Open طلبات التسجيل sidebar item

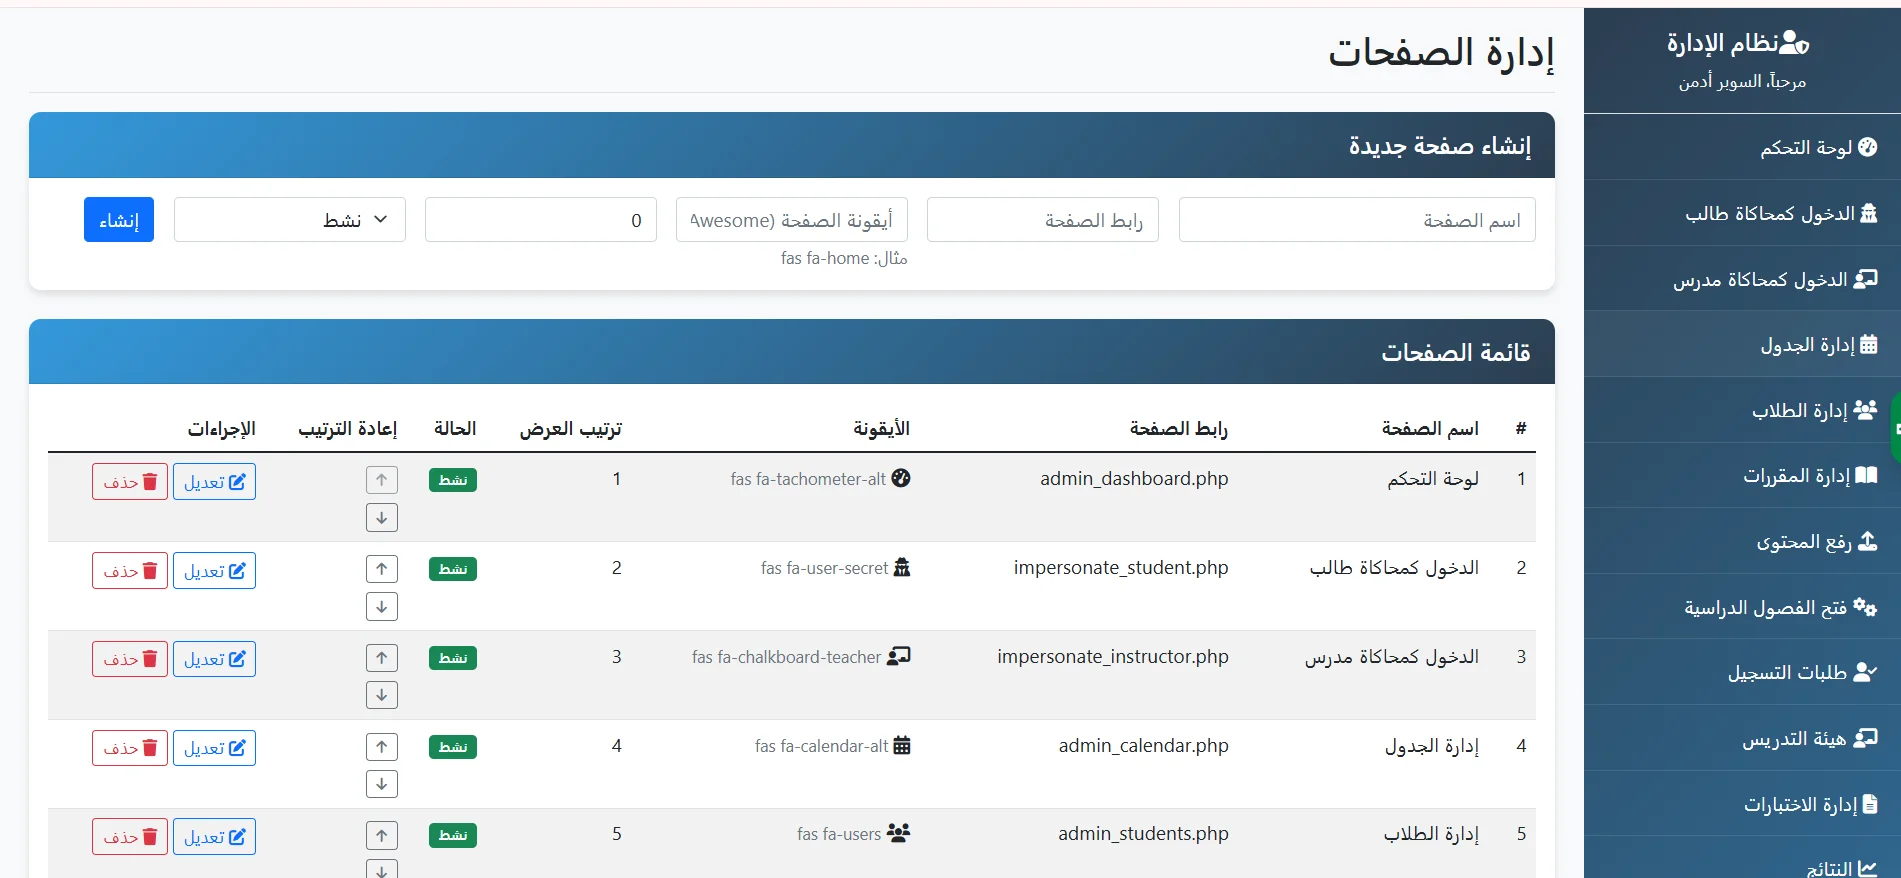1742,672
